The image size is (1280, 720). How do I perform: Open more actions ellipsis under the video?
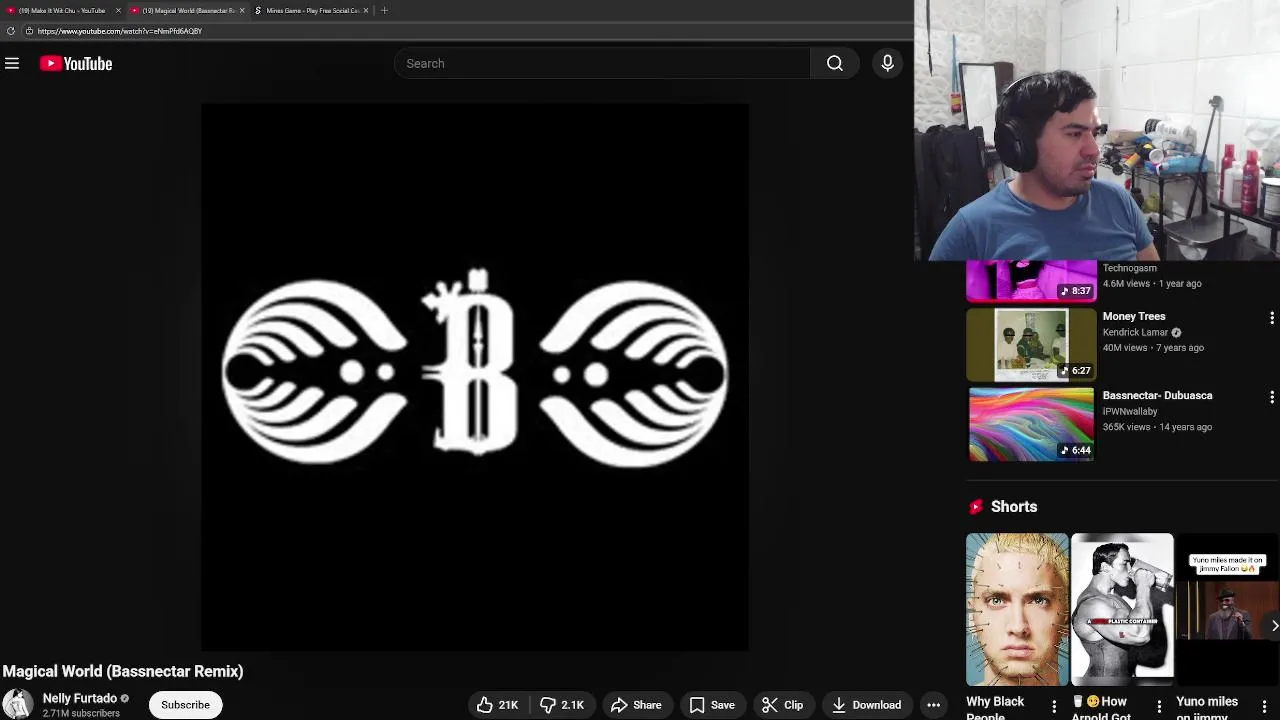tap(933, 705)
